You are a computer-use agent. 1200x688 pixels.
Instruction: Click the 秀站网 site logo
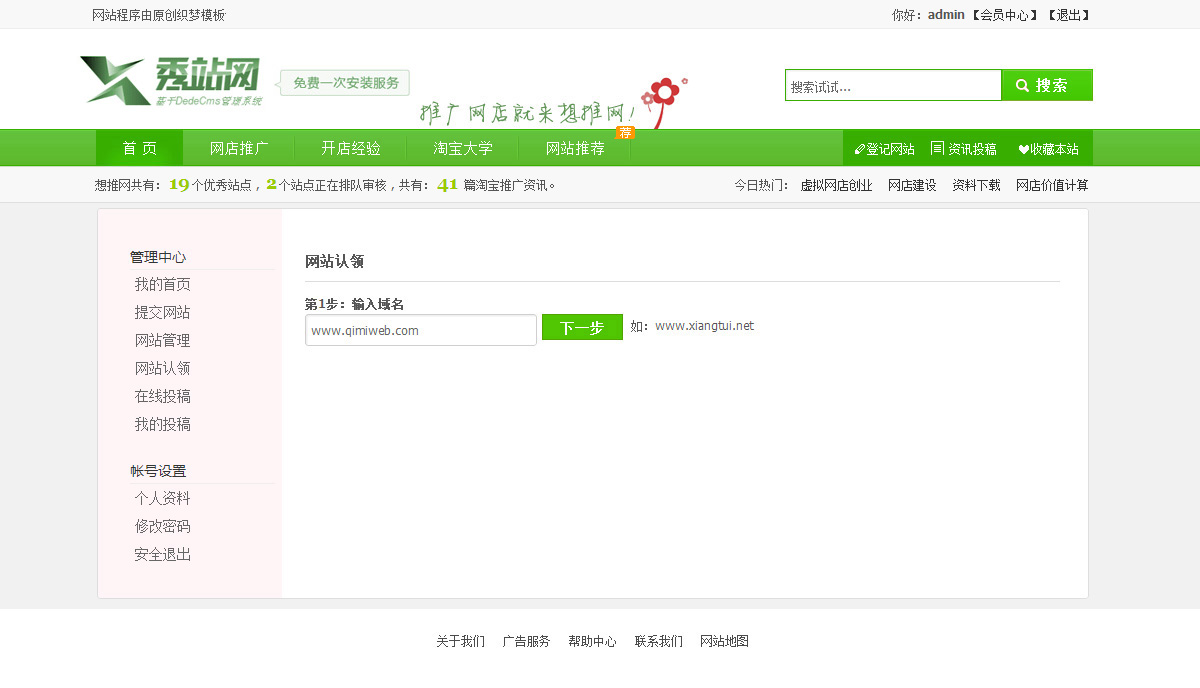(x=171, y=80)
